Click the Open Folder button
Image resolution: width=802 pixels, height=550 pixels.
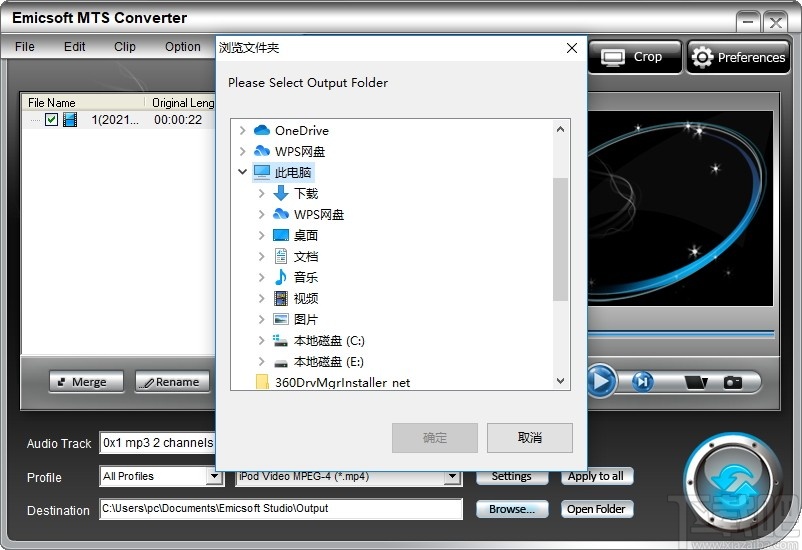[x=596, y=509]
